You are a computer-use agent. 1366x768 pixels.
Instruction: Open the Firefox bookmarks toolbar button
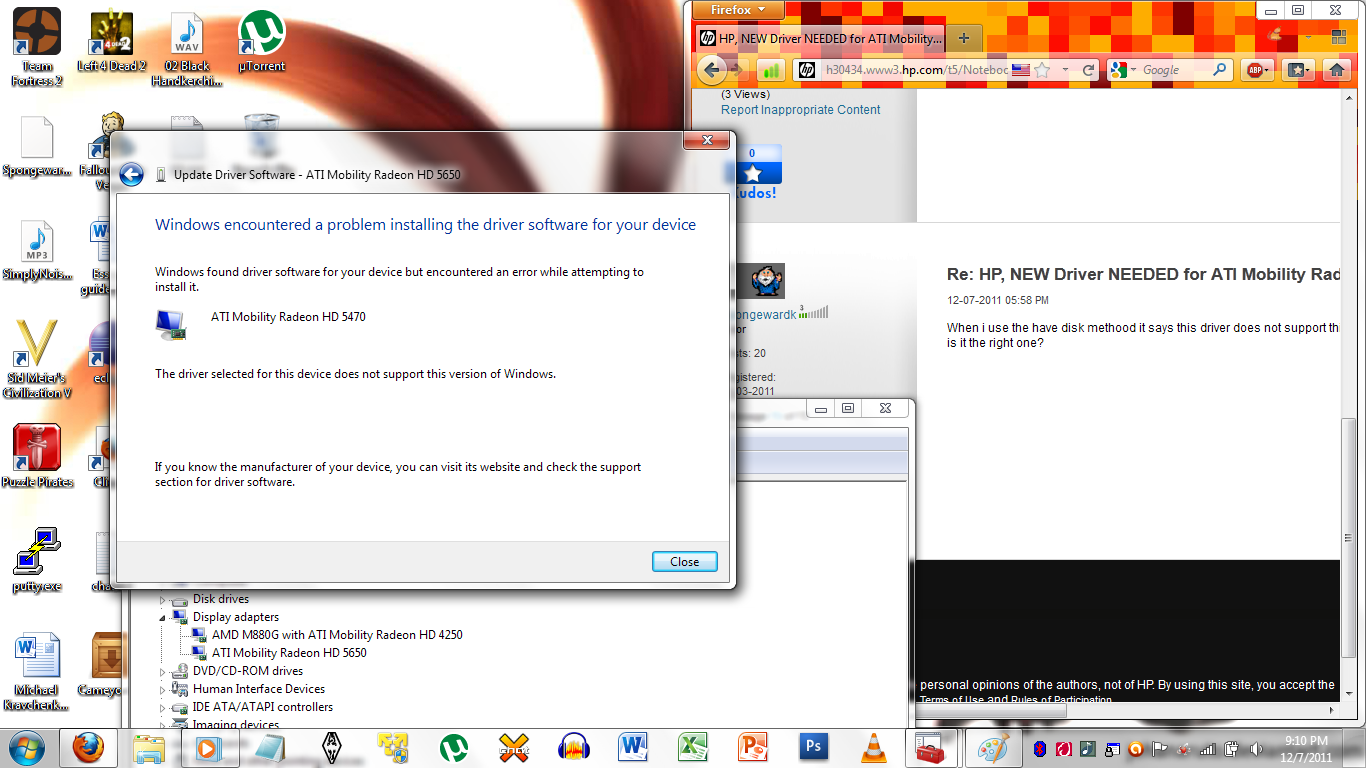[x=1298, y=70]
